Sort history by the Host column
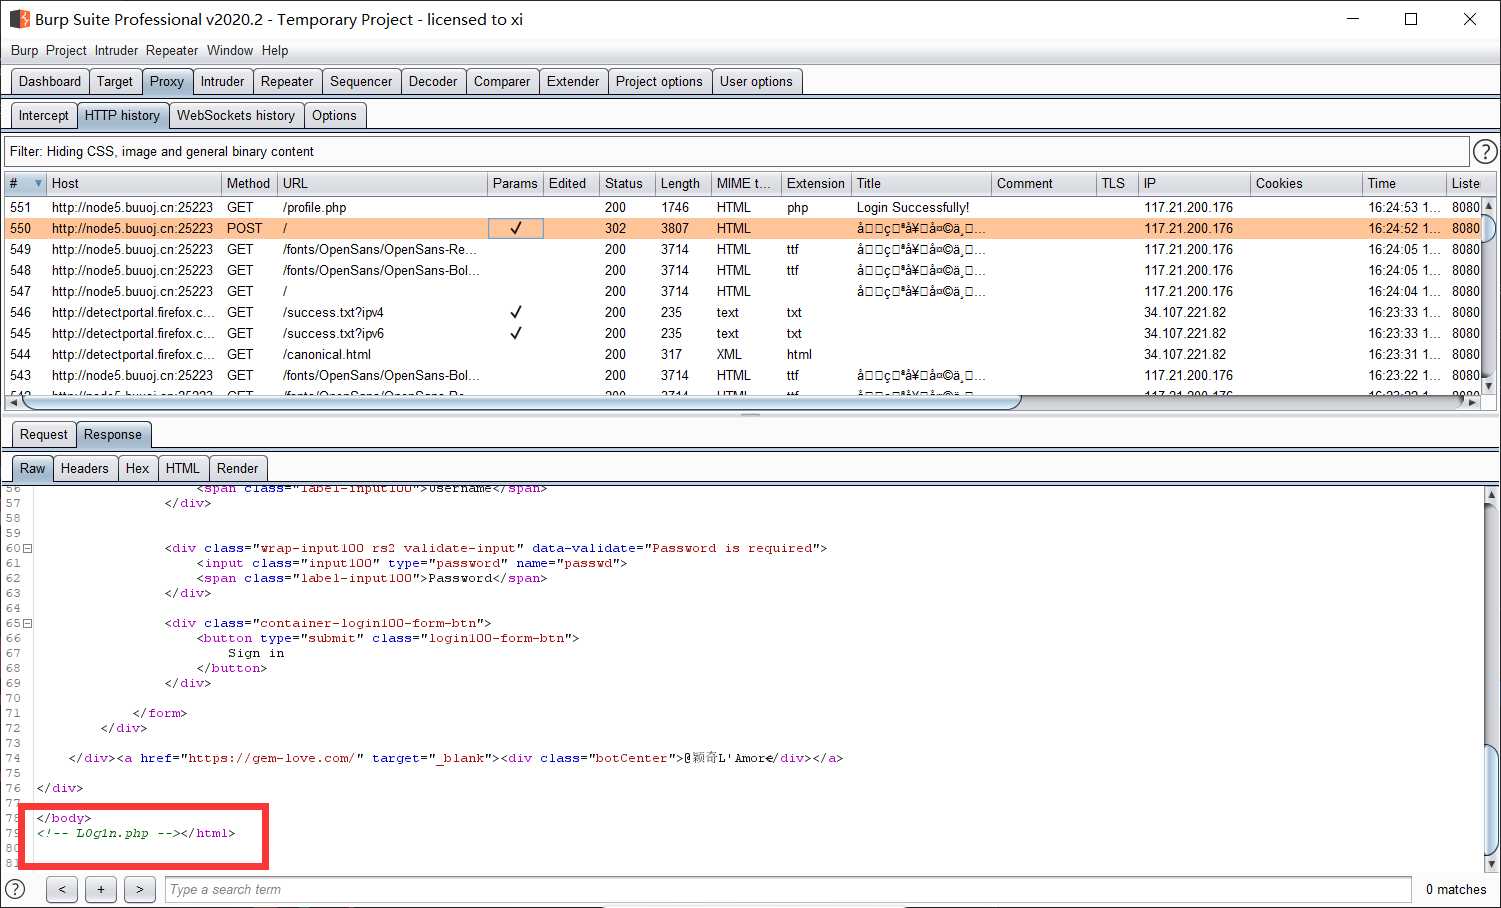Viewport: 1501px width, 908px height. point(134,183)
